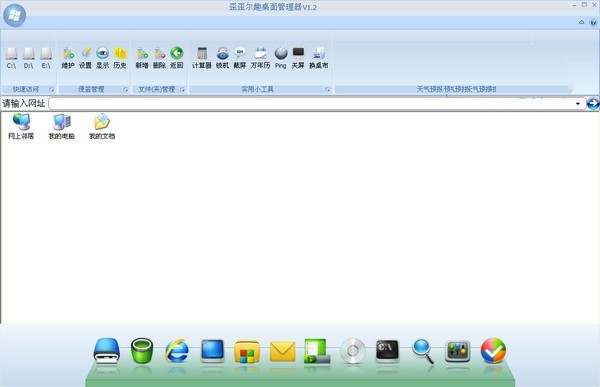Image resolution: width=600 pixels, height=387 pixels.
Task: Expand the 便签管理 group launcher
Action: [x=126, y=90]
